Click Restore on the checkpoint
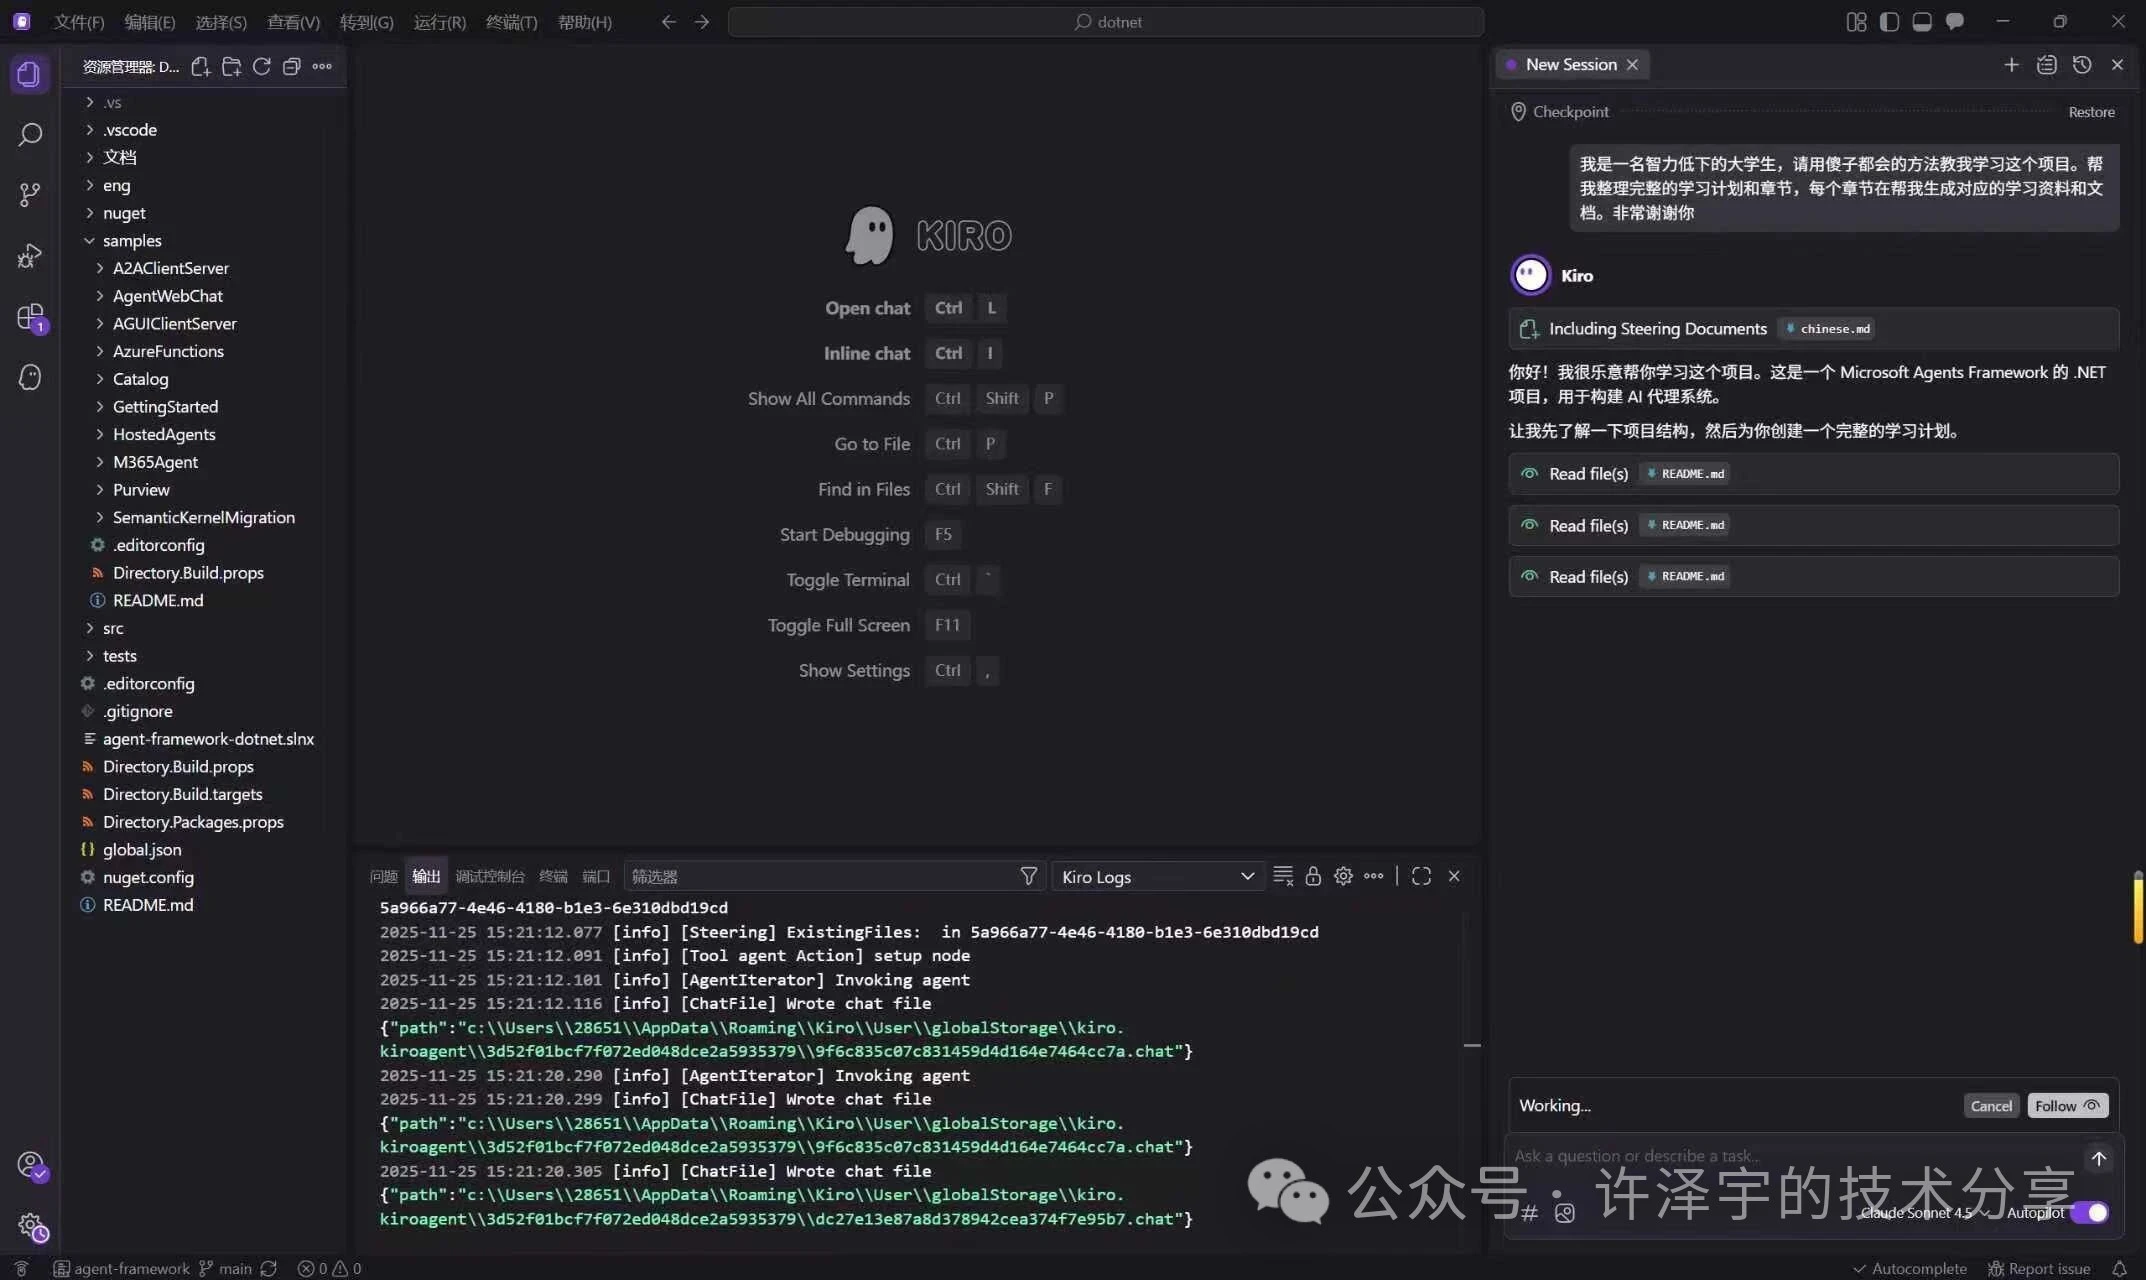 pos(2091,112)
